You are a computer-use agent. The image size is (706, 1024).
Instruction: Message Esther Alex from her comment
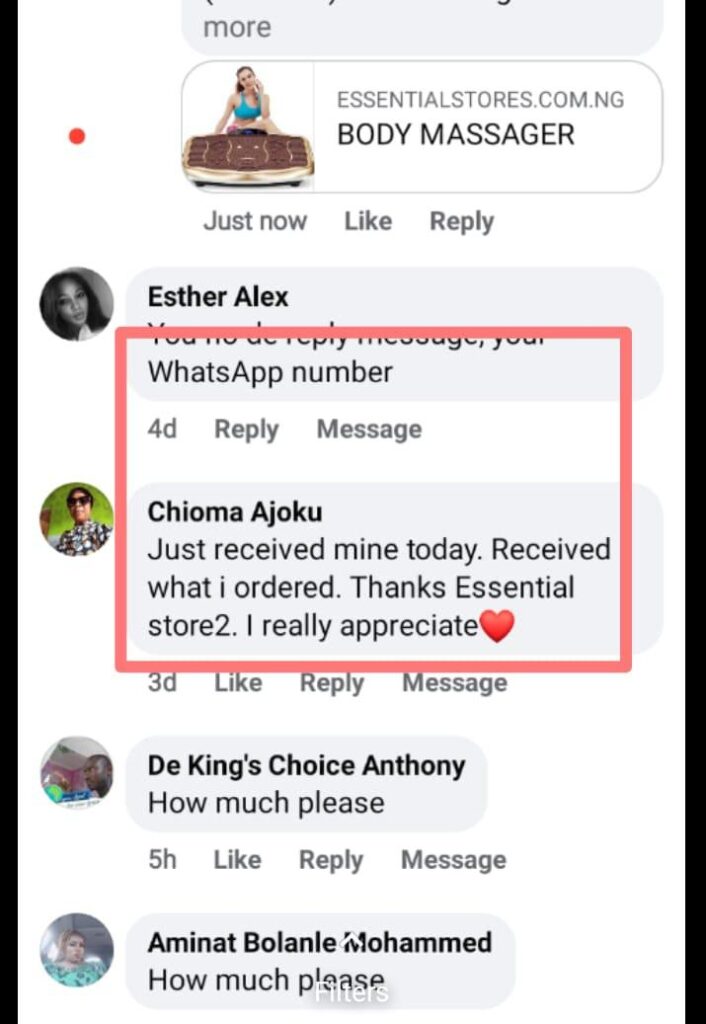click(369, 430)
